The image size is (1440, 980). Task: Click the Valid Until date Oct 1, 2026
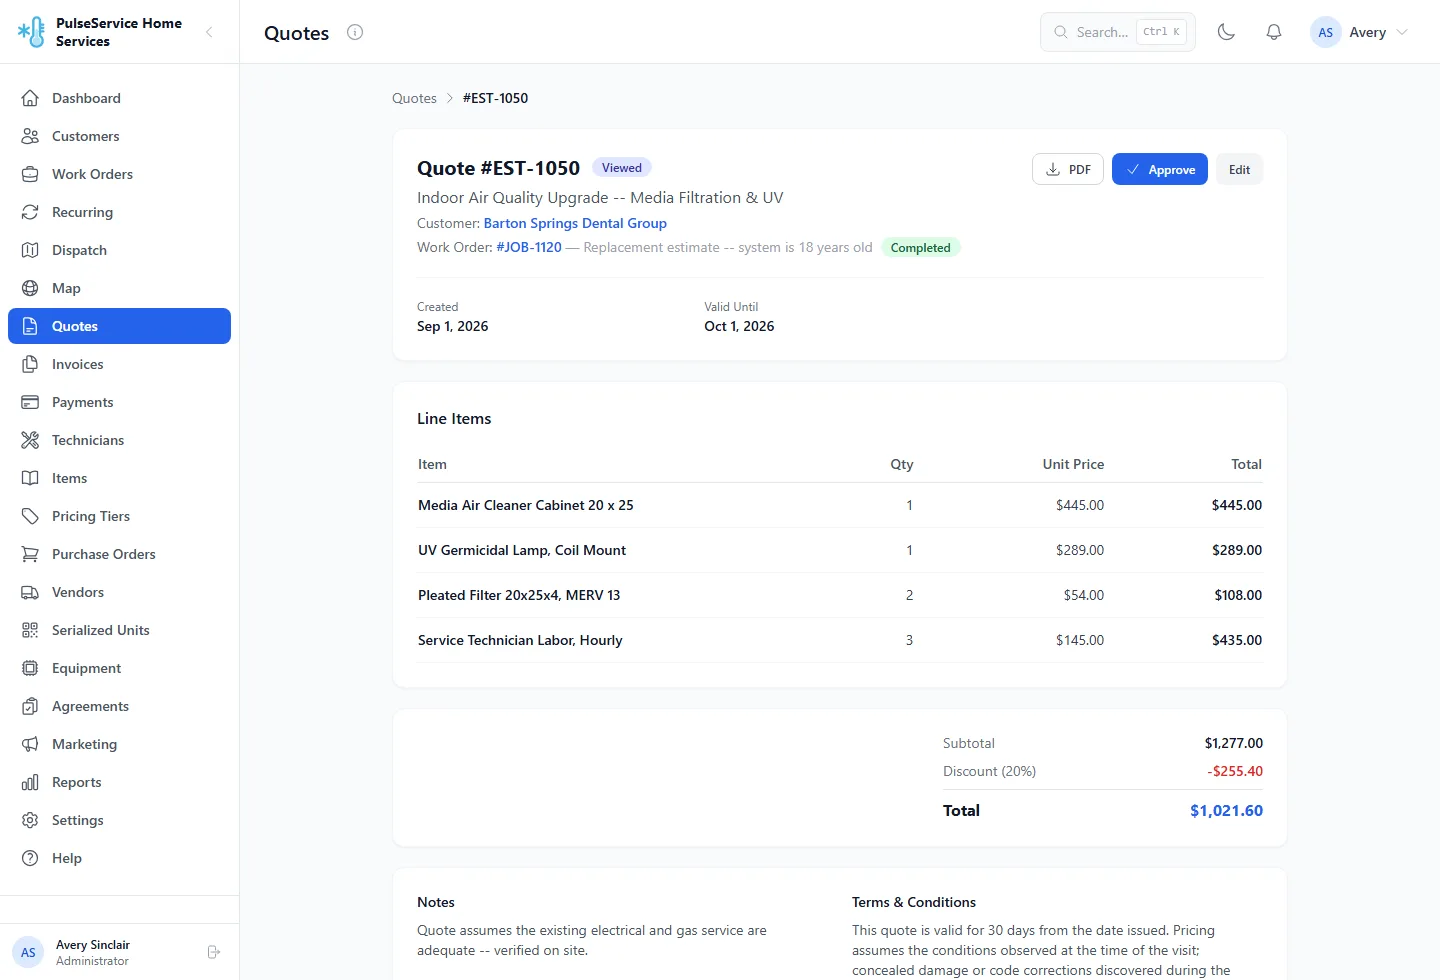(x=739, y=326)
